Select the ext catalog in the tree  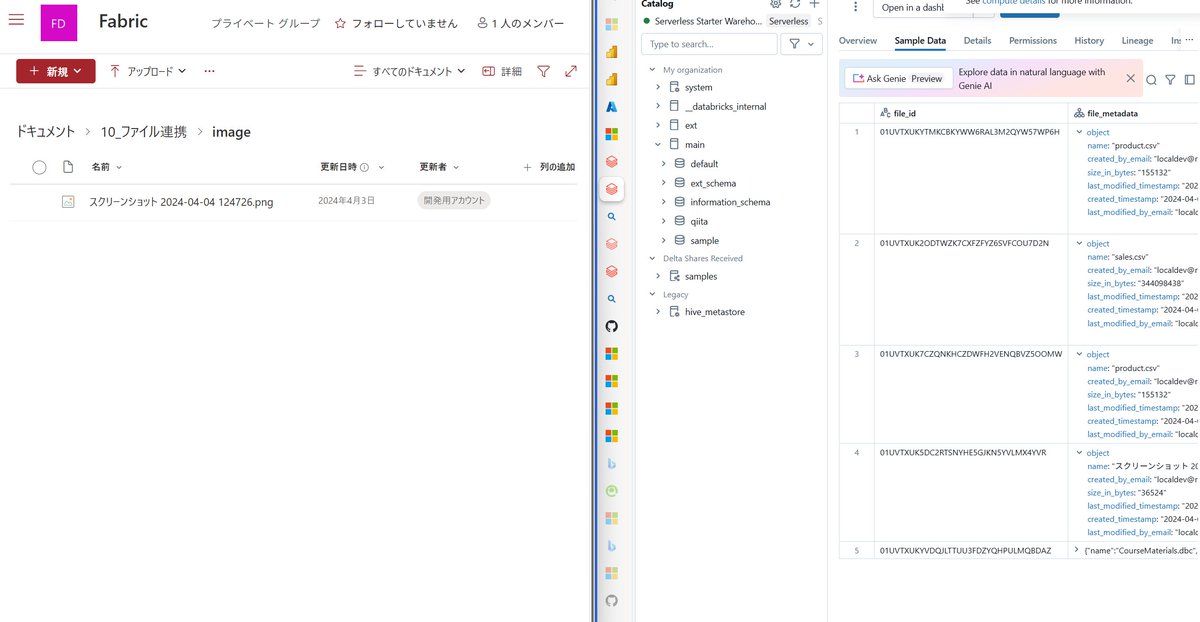point(691,125)
